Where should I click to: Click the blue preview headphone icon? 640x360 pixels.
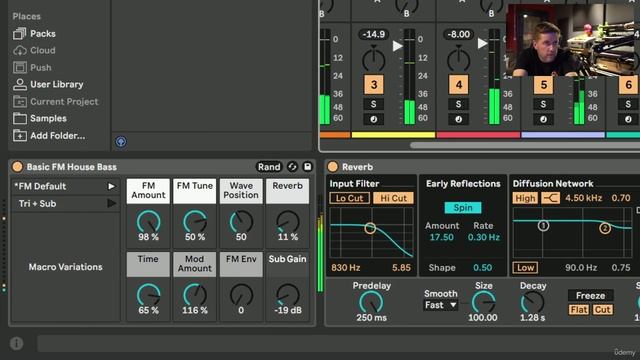pos(121,142)
